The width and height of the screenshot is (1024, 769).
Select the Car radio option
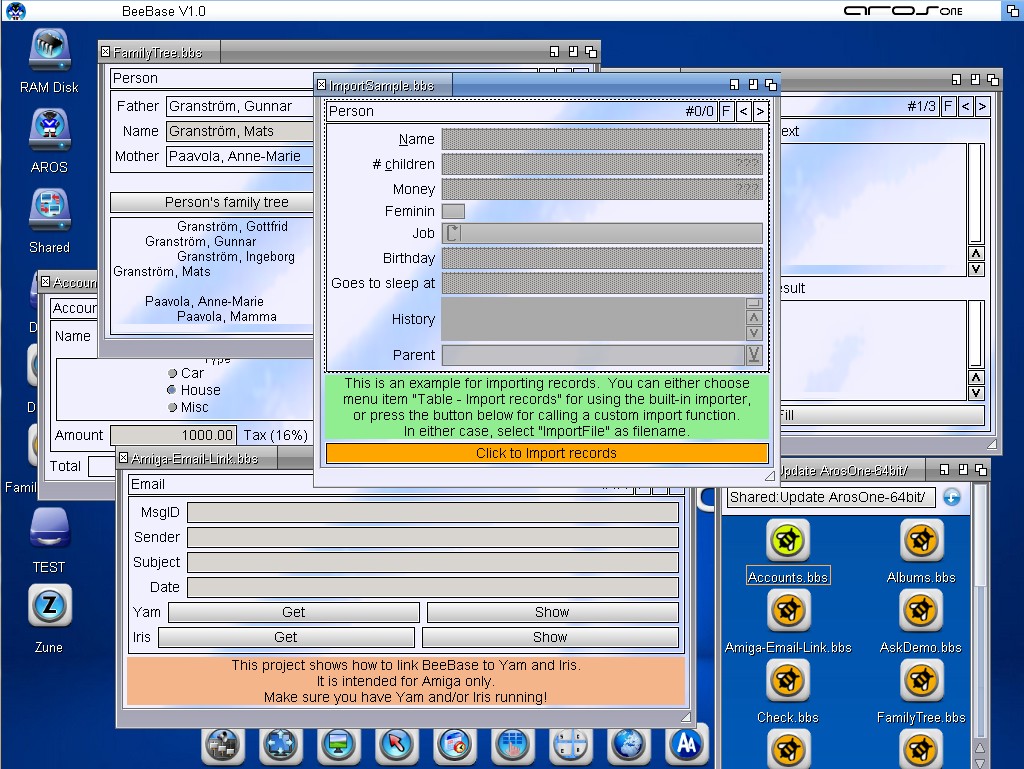[x=172, y=373]
